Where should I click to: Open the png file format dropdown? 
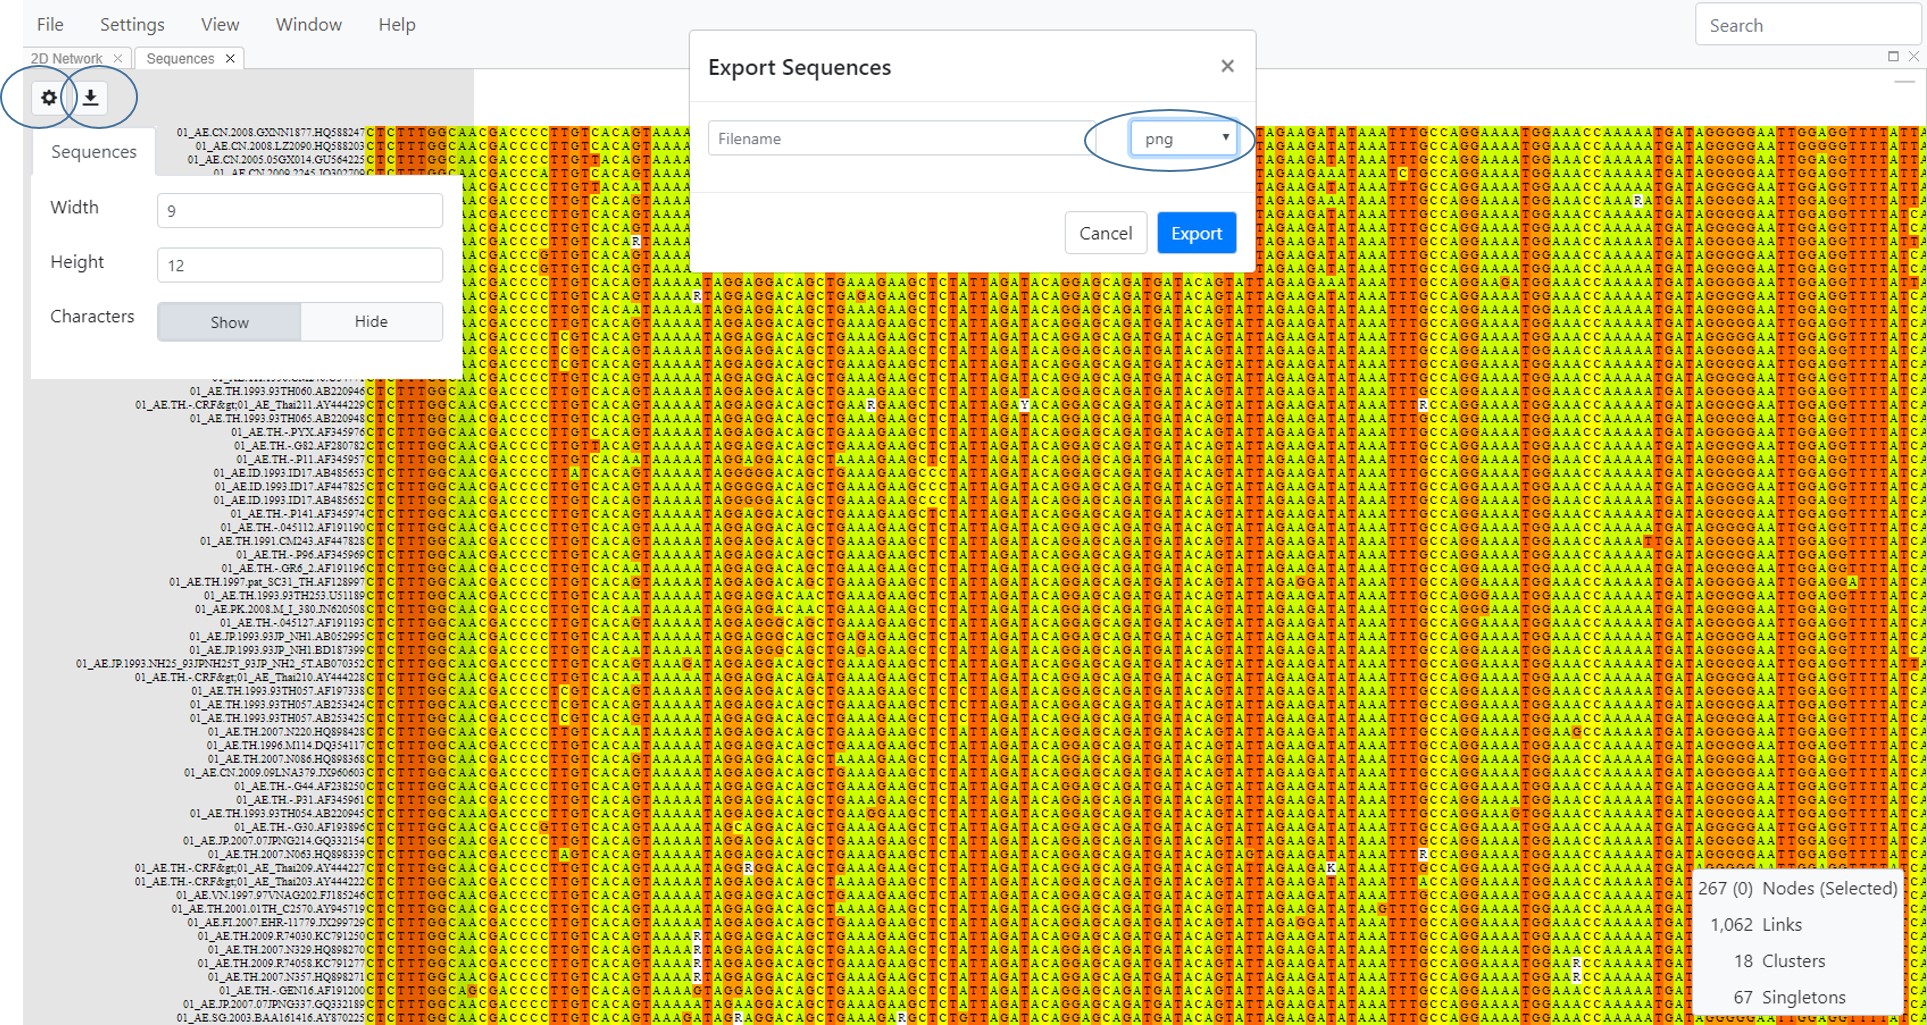1183,138
